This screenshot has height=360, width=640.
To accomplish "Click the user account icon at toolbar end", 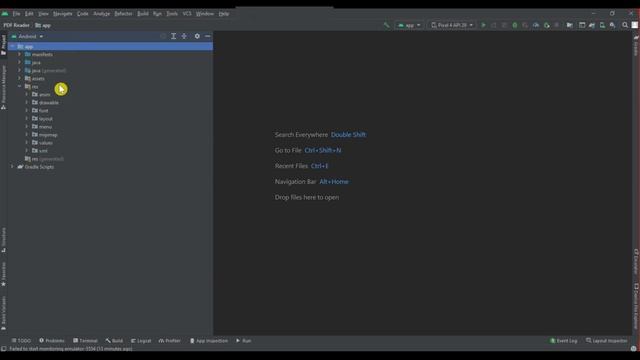I will coord(635,25).
